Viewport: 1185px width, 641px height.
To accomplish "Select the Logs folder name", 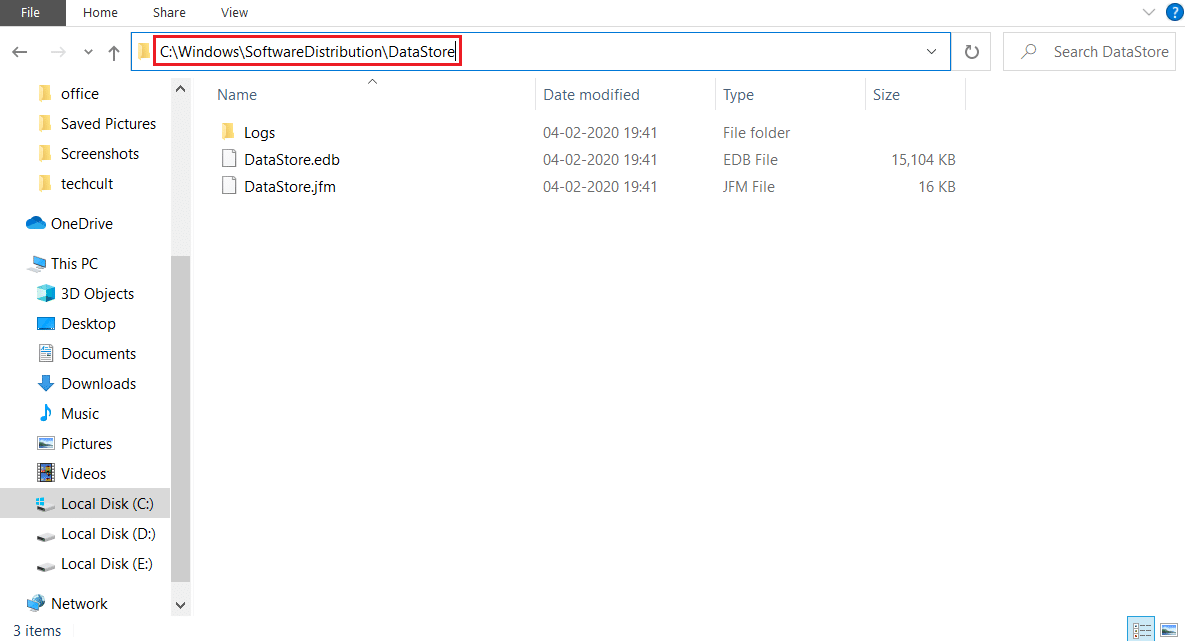I will pos(259,133).
